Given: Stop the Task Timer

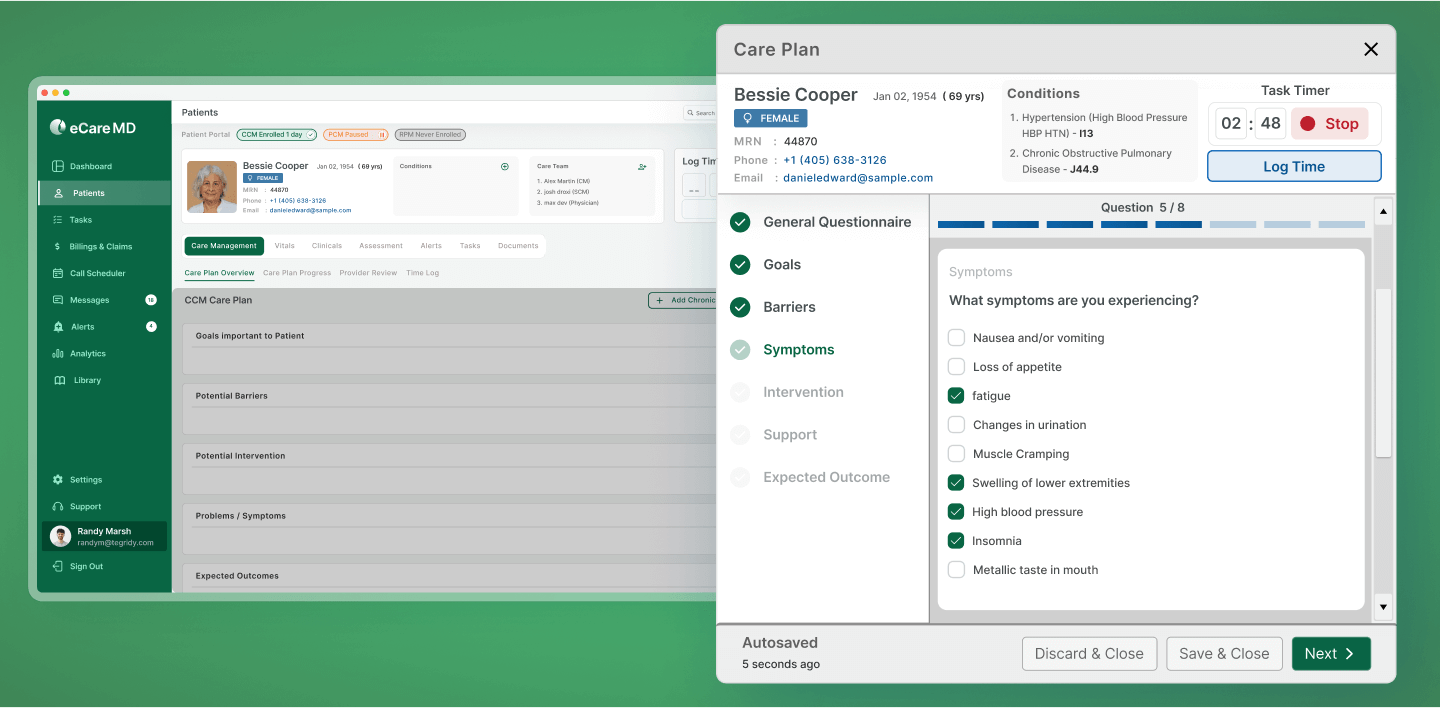Looking at the screenshot, I should (x=1329, y=123).
